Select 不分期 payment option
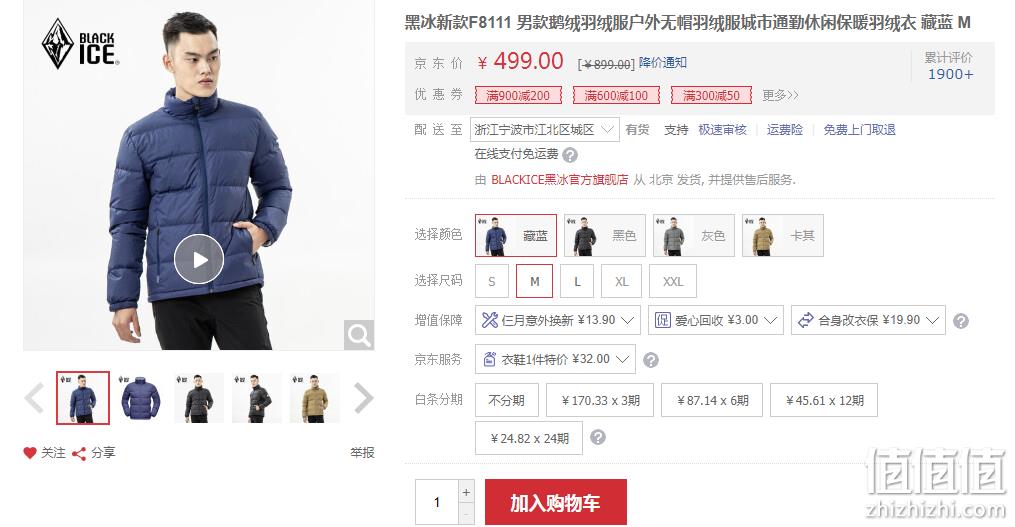The height and width of the screenshot is (527, 1015). click(x=507, y=400)
